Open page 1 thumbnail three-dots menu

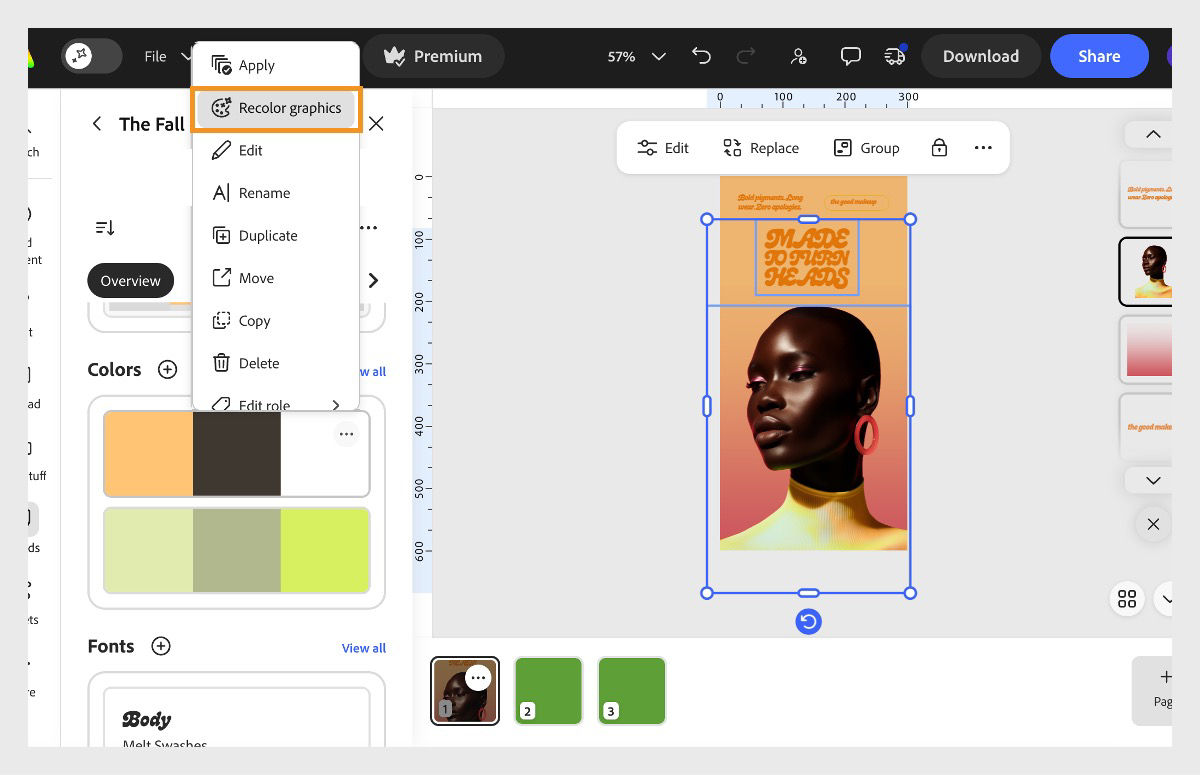tap(478, 678)
